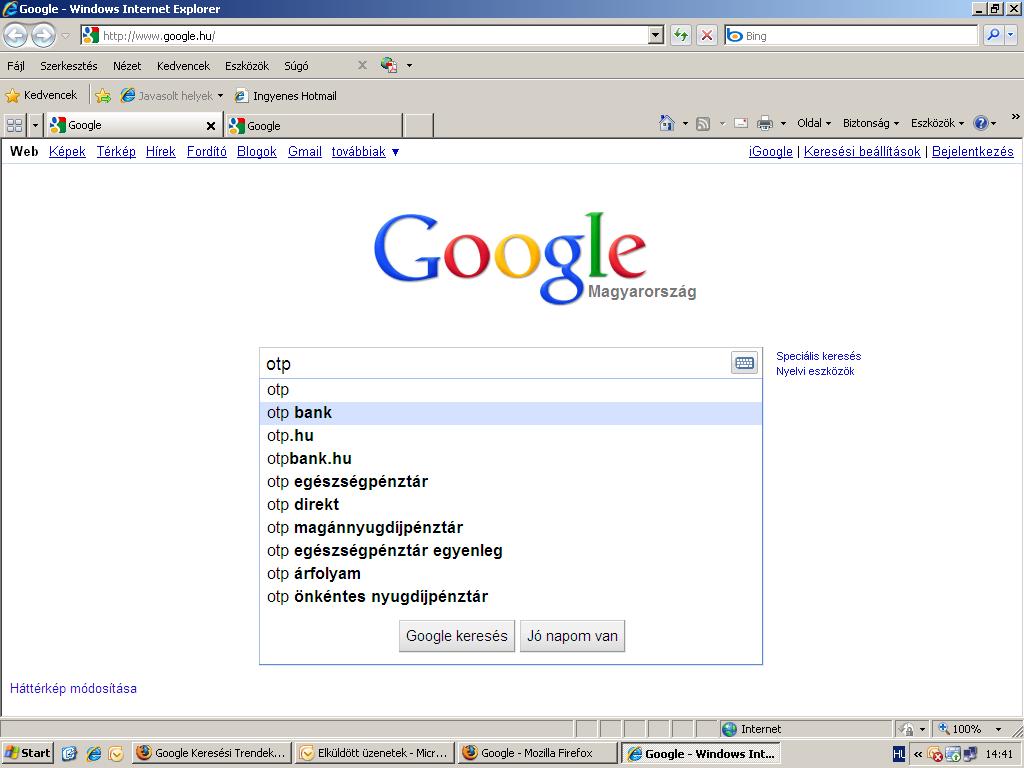Click the Refresh page icon
Viewport: 1024px width, 768px height.
(681, 35)
